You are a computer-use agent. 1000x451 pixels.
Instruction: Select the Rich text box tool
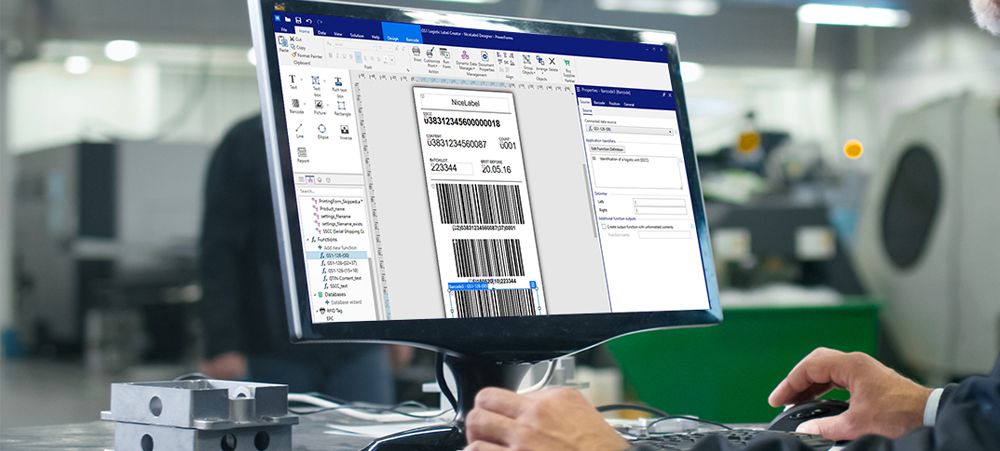339,85
